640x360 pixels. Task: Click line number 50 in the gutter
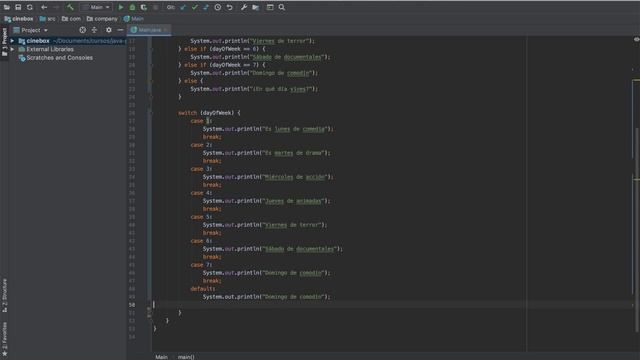point(132,305)
